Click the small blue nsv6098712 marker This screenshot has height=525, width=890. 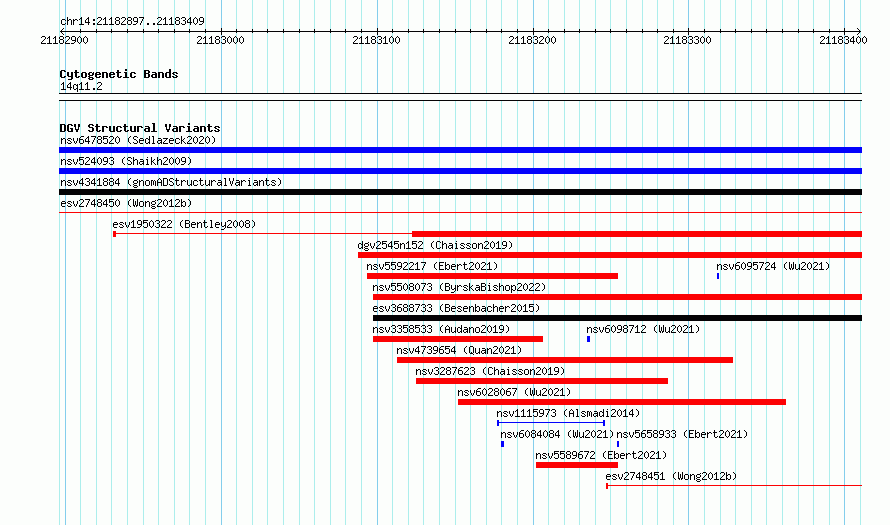[x=589, y=339]
